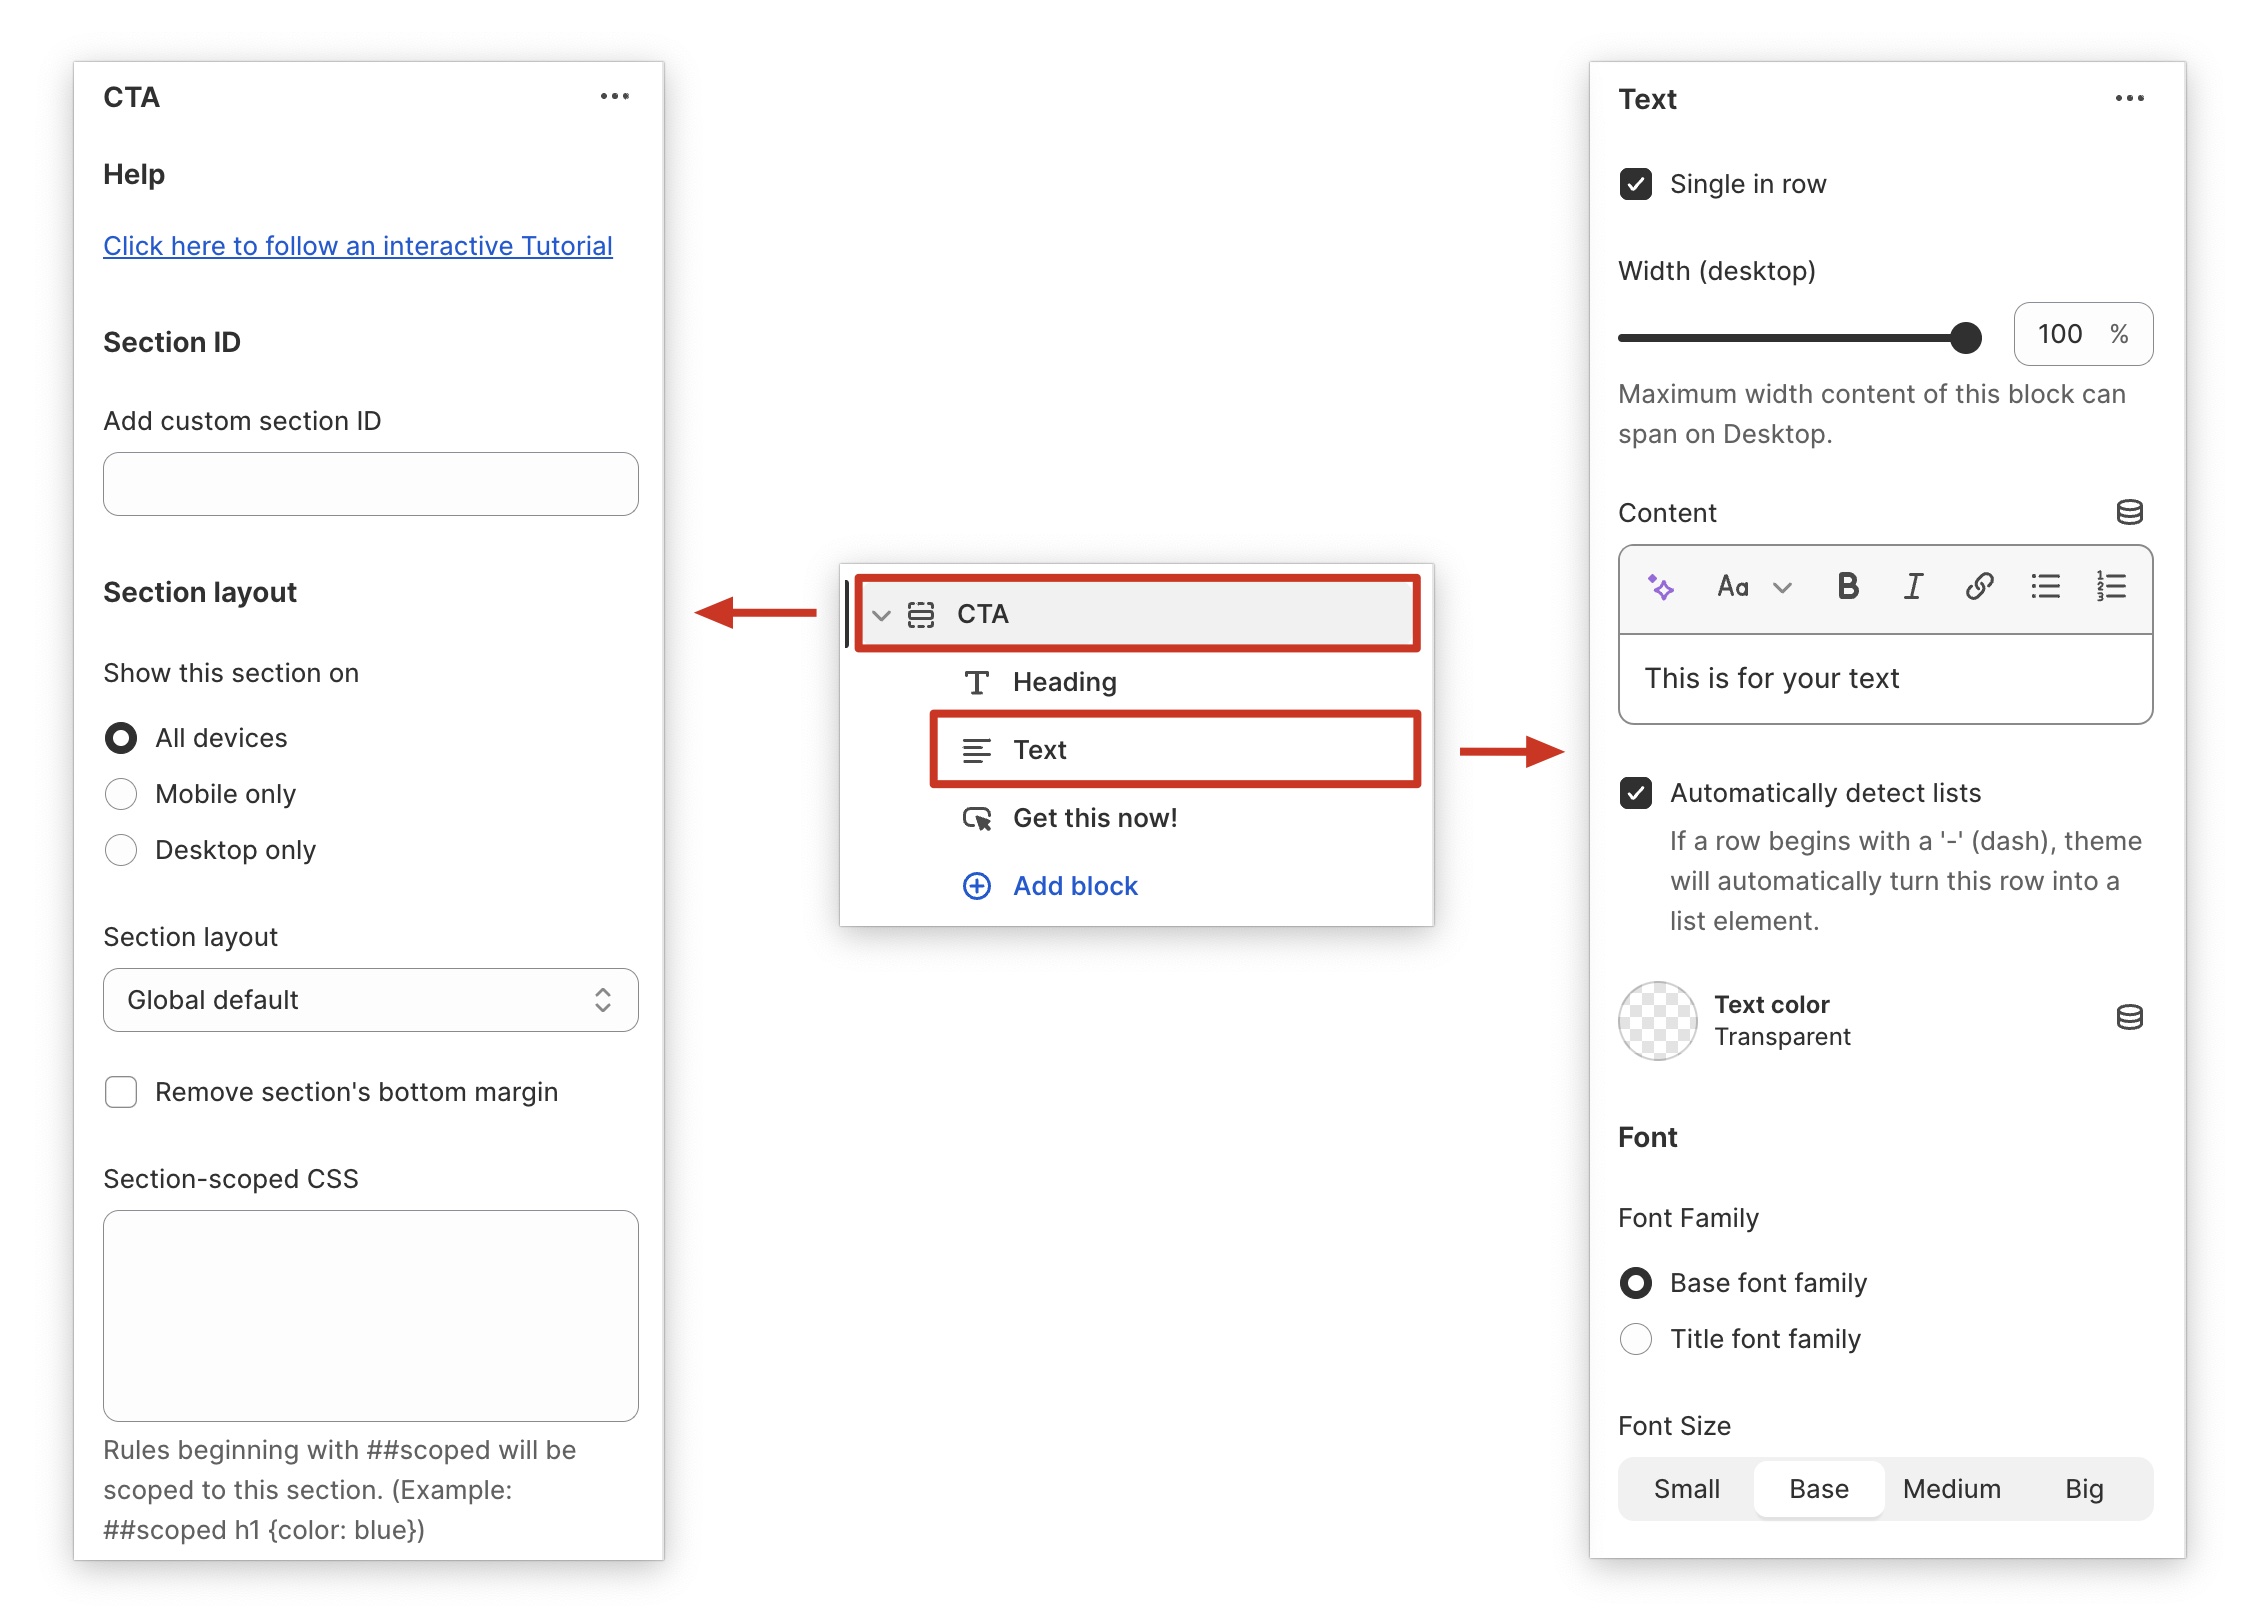
Task: Select Mobile only radio option
Action: point(121,794)
